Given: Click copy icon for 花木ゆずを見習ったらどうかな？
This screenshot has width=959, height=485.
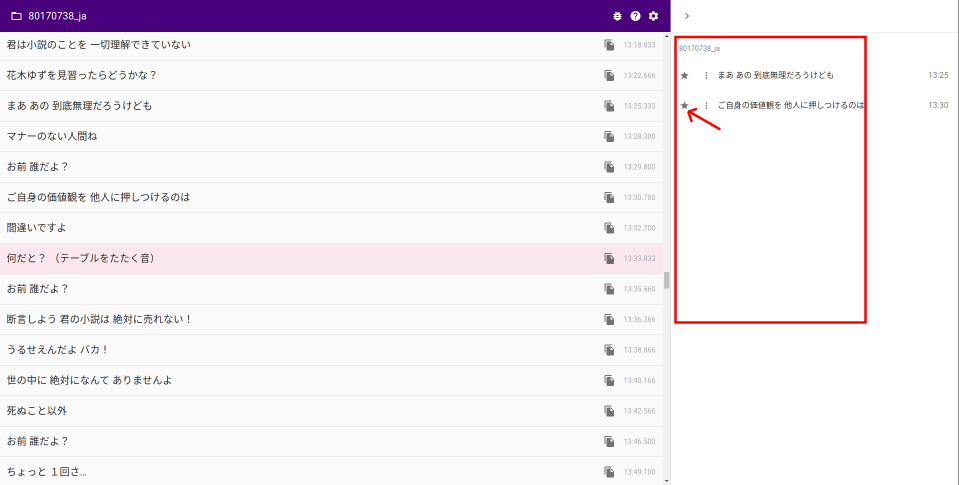Looking at the screenshot, I should (609, 75).
